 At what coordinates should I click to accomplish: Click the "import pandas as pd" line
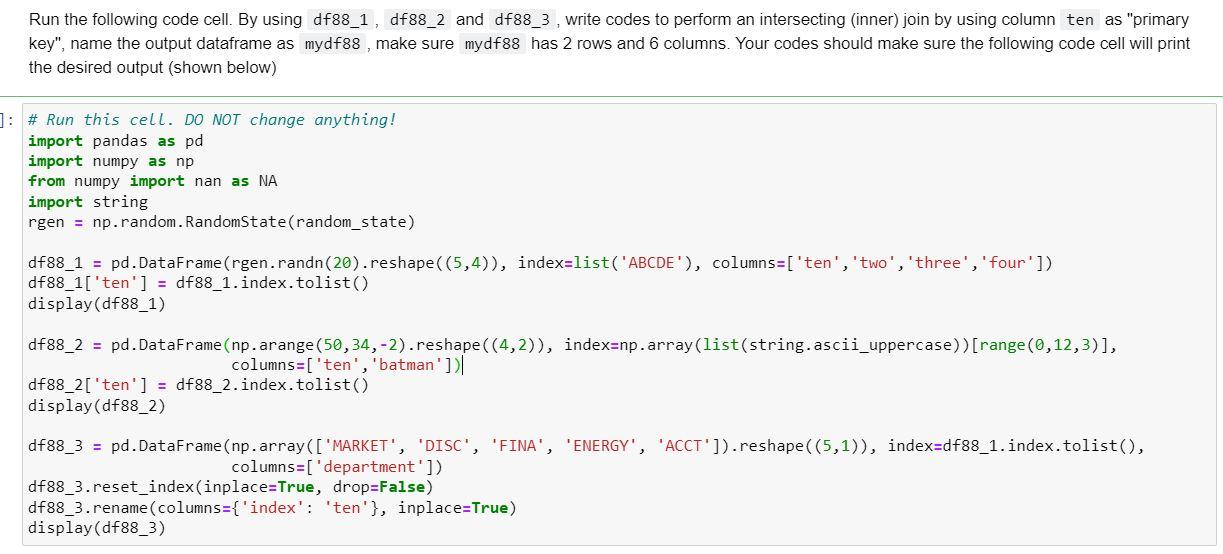[115, 140]
